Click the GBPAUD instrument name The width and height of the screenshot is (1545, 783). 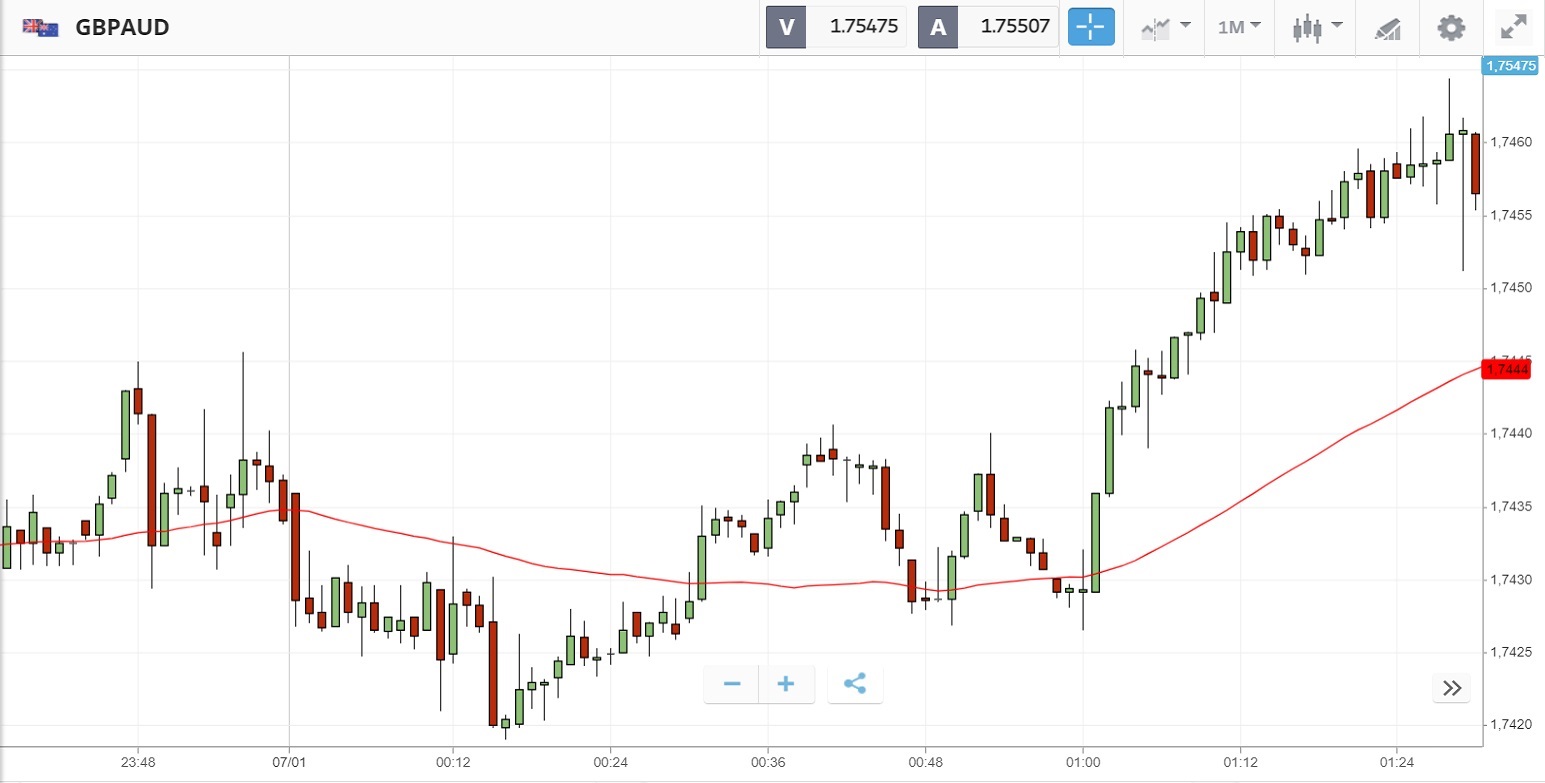(x=122, y=28)
